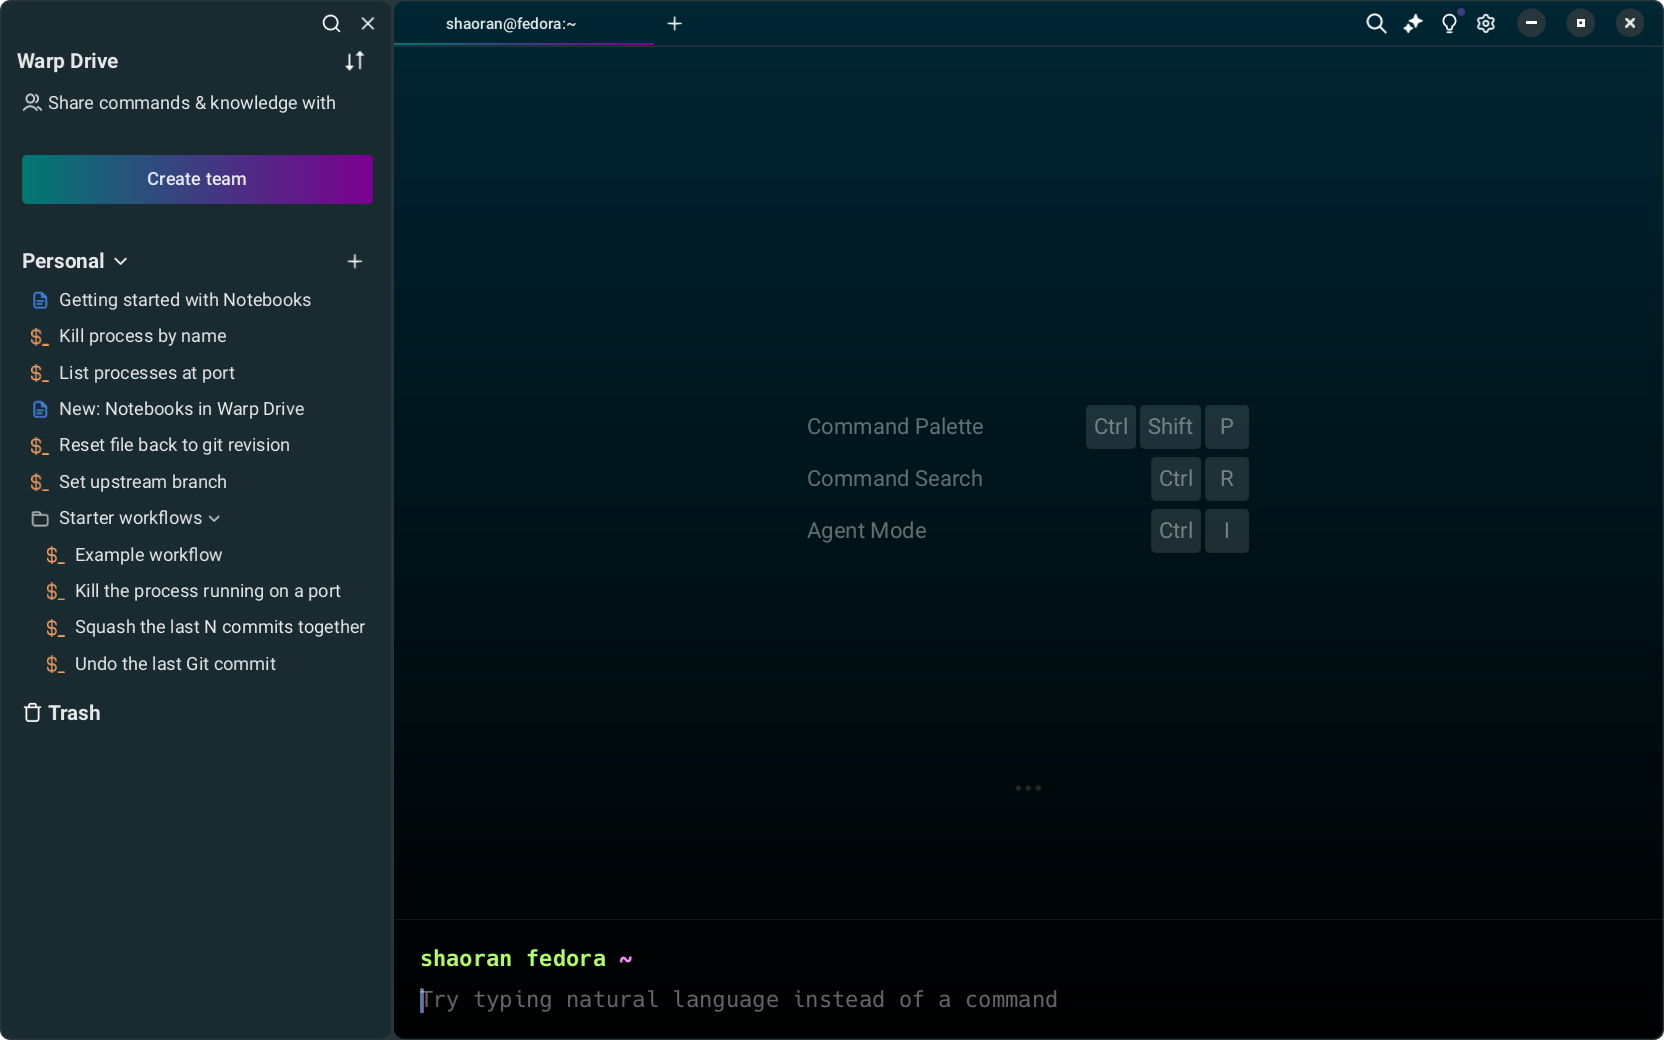Open settings gear icon
This screenshot has width=1664, height=1040.
tap(1486, 23)
